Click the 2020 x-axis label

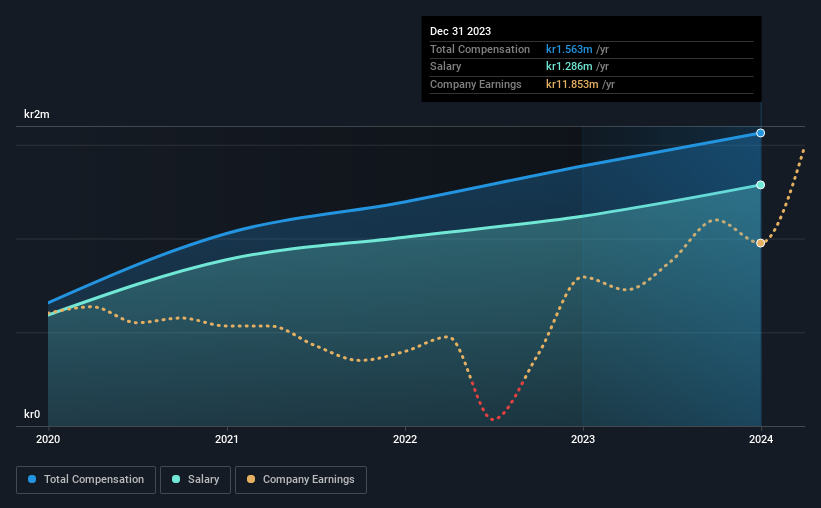(48, 439)
